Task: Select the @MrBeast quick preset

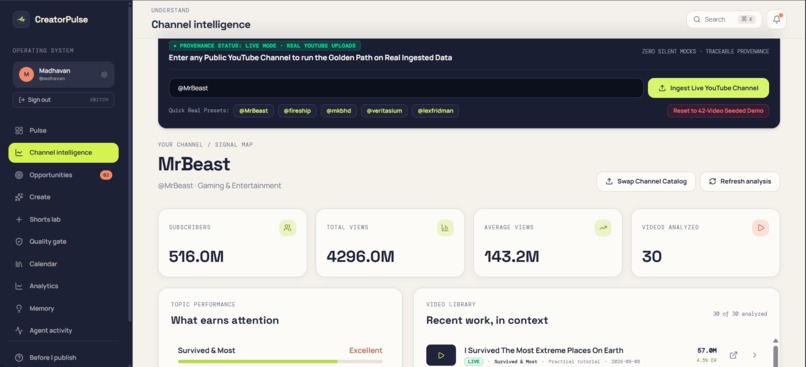Action: tap(253, 111)
